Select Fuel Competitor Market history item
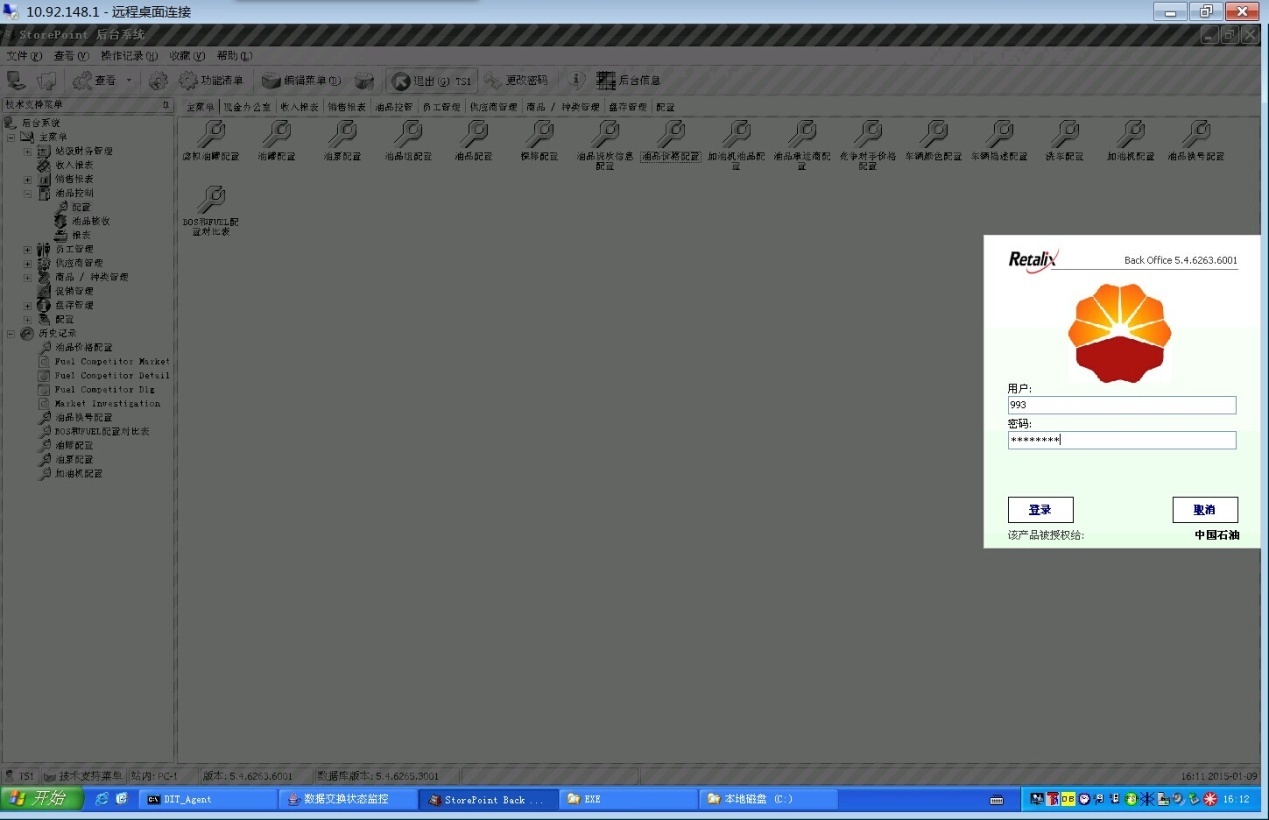Screen dimensions: 1269x820 (x=112, y=361)
